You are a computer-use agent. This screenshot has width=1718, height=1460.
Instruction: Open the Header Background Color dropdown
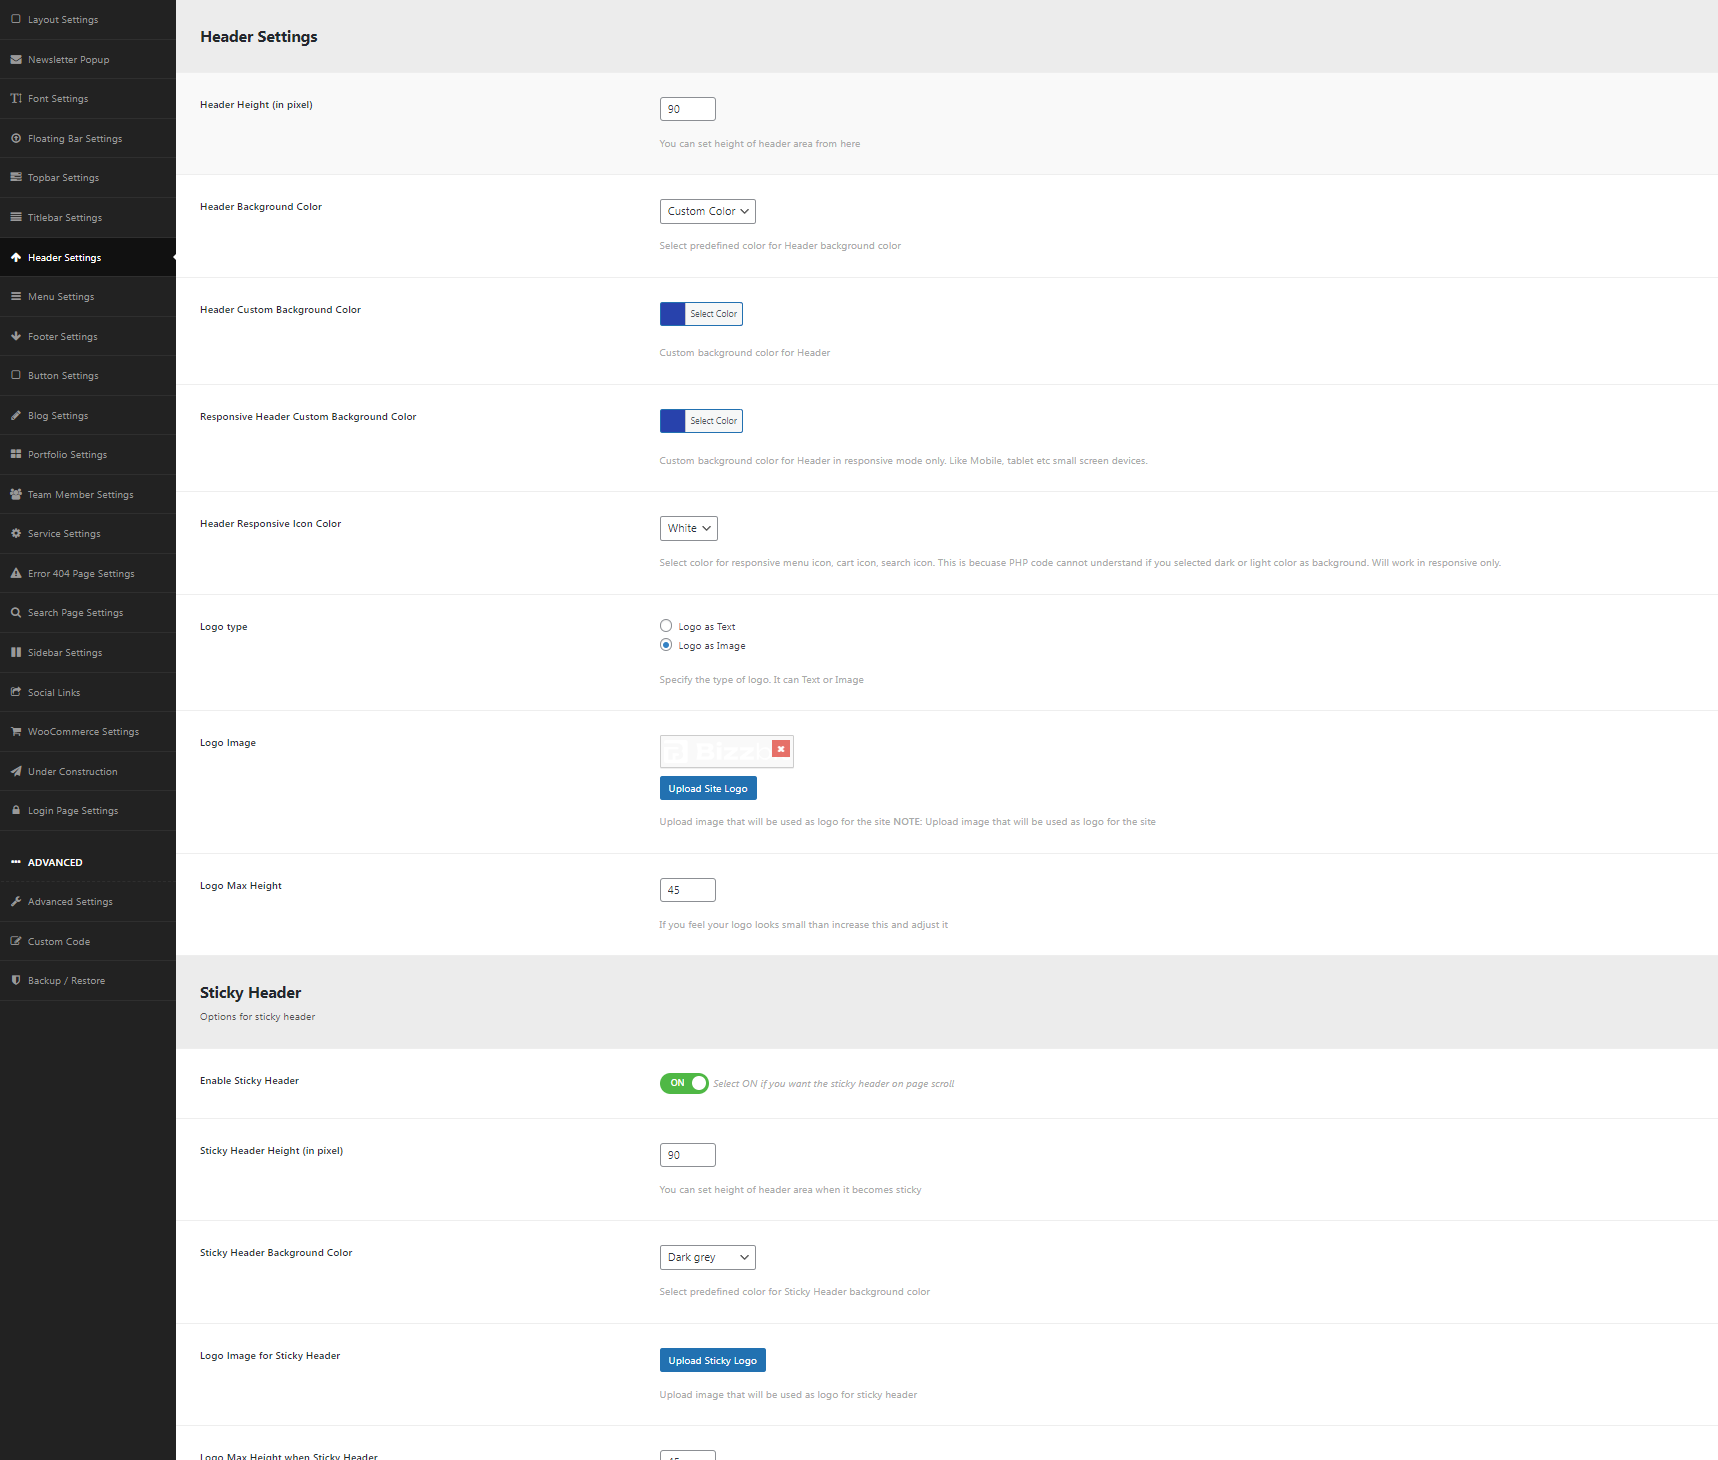point(708,211)
